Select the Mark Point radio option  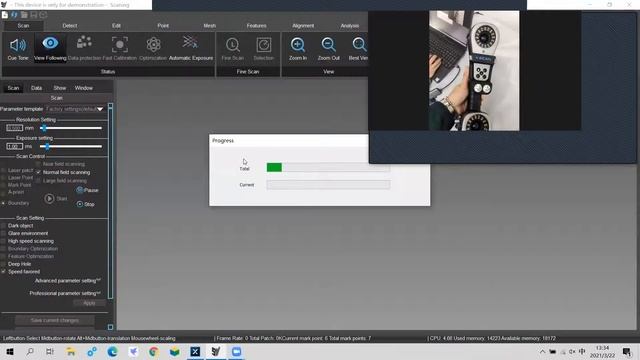(3, 185)
